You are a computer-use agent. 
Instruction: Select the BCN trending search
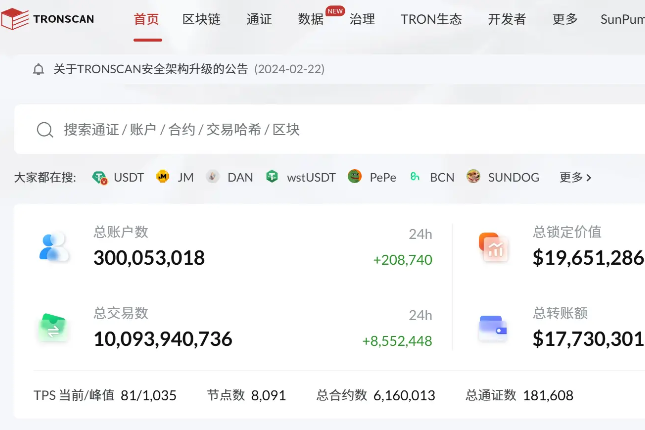442,177
